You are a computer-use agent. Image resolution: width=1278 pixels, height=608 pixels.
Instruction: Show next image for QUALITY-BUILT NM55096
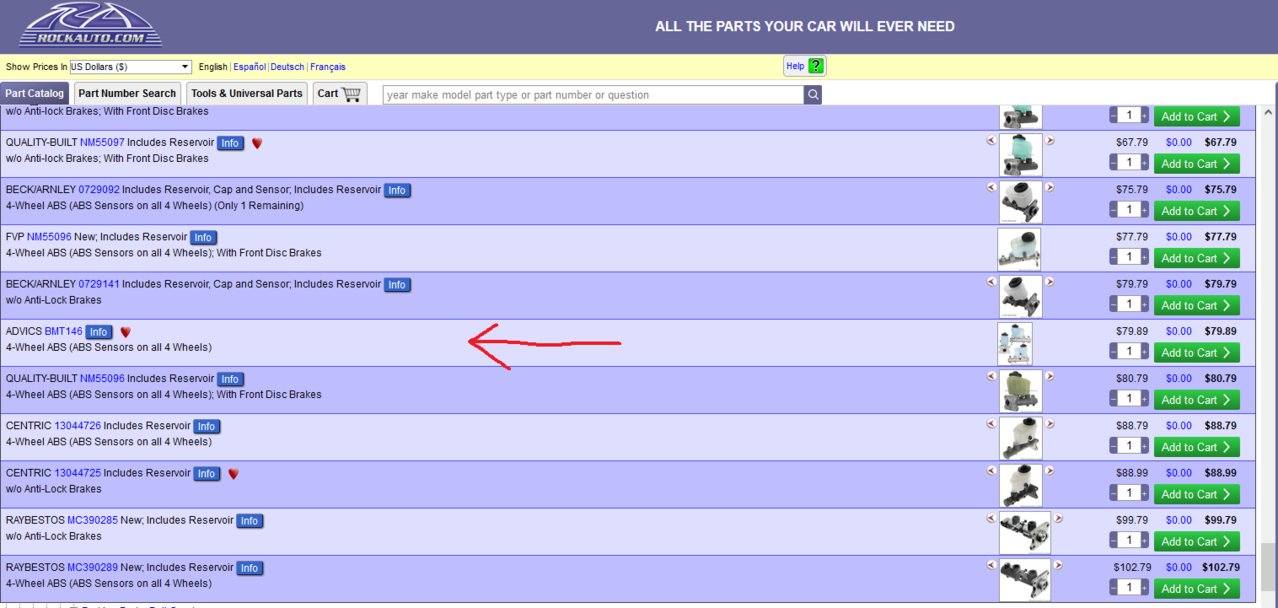point(1050,377)
